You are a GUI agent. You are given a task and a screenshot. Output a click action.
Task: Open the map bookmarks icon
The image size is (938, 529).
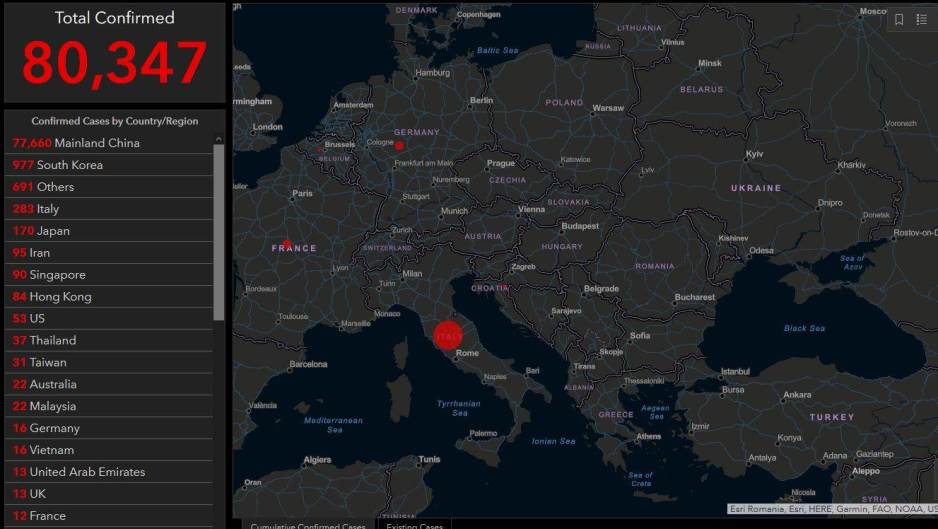[899, 19]
